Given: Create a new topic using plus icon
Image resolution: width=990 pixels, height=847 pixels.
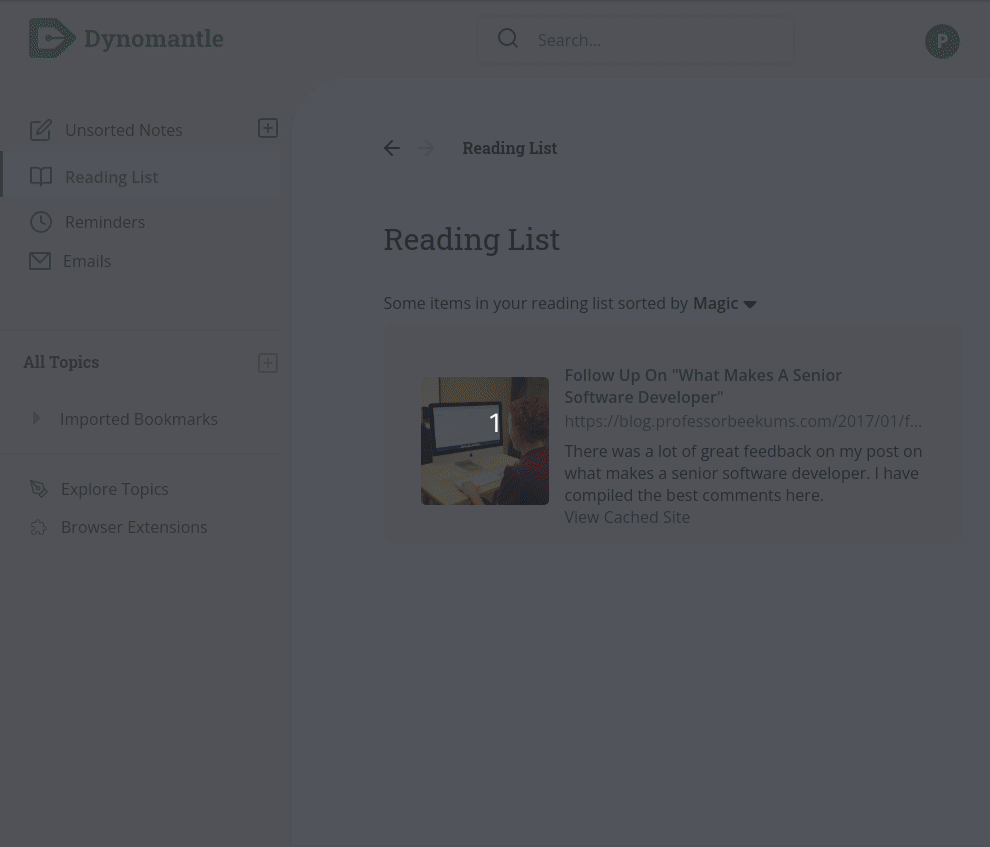Looking at the screenshot, I should 268,363.
